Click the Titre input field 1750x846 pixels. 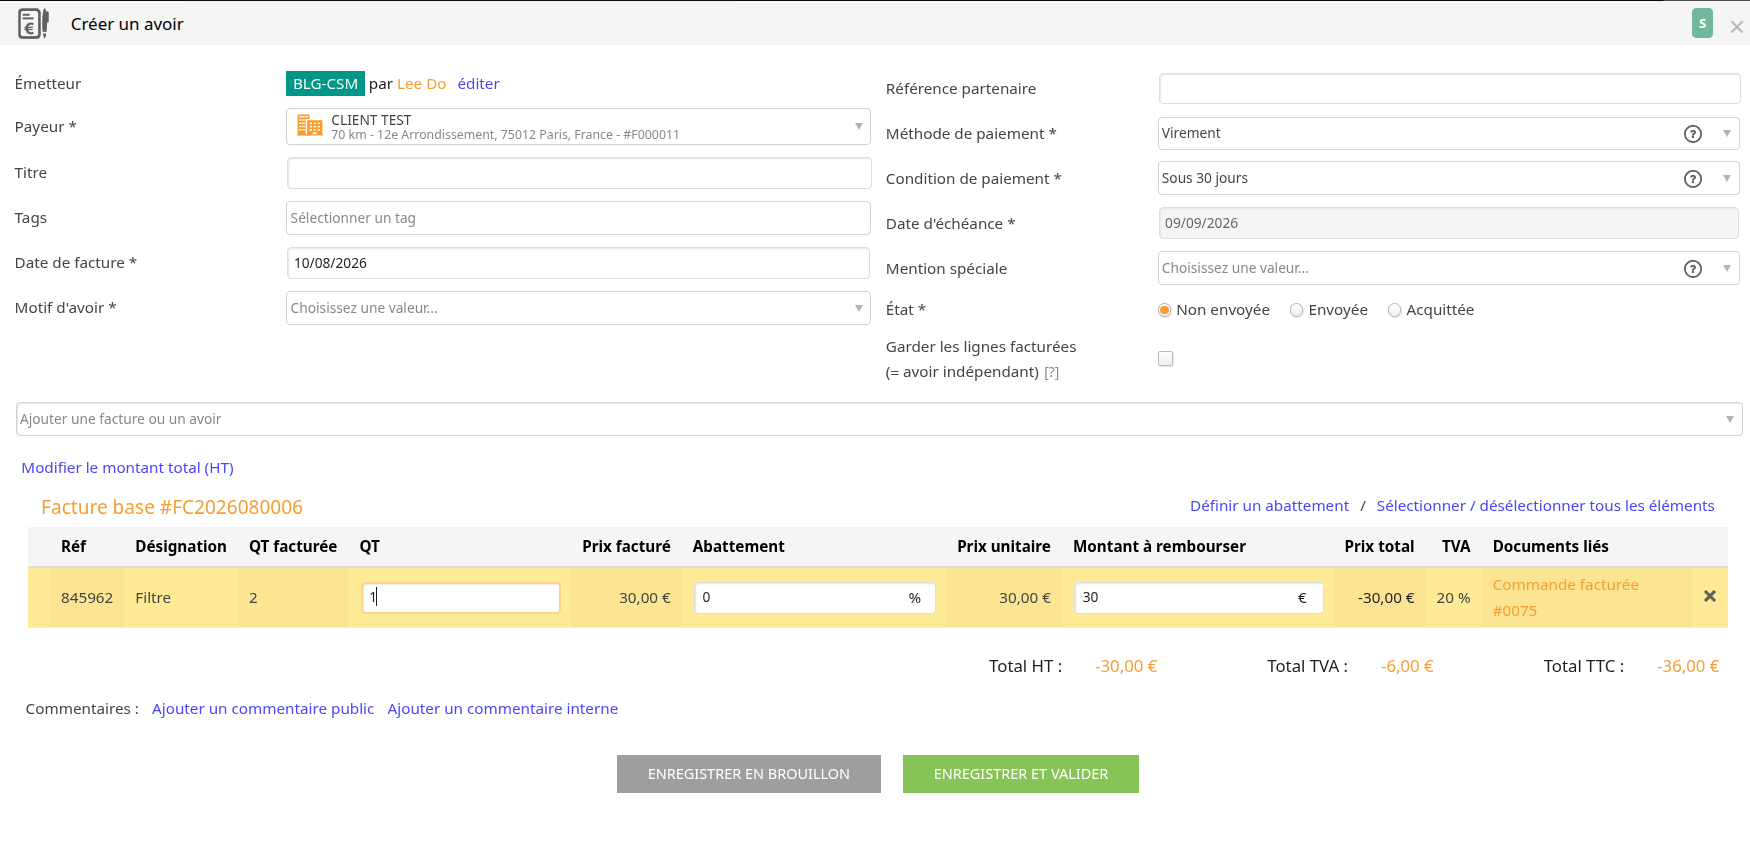pos(579,173)
